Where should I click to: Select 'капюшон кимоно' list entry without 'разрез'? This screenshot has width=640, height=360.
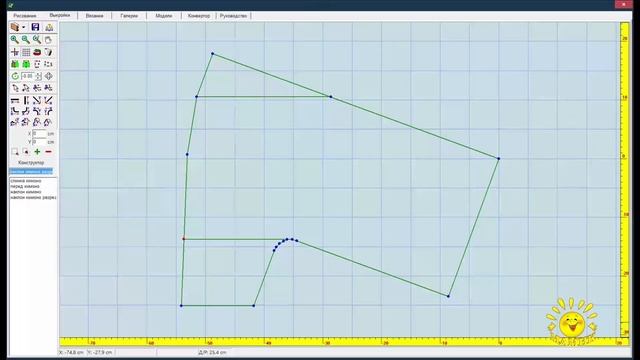click(x=26, y=191)
